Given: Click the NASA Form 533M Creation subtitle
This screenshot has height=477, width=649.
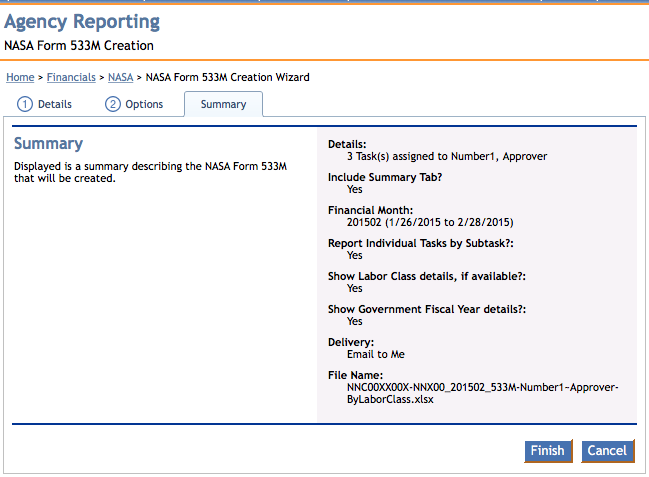Looking at the screenshot, I should (79, 46).
